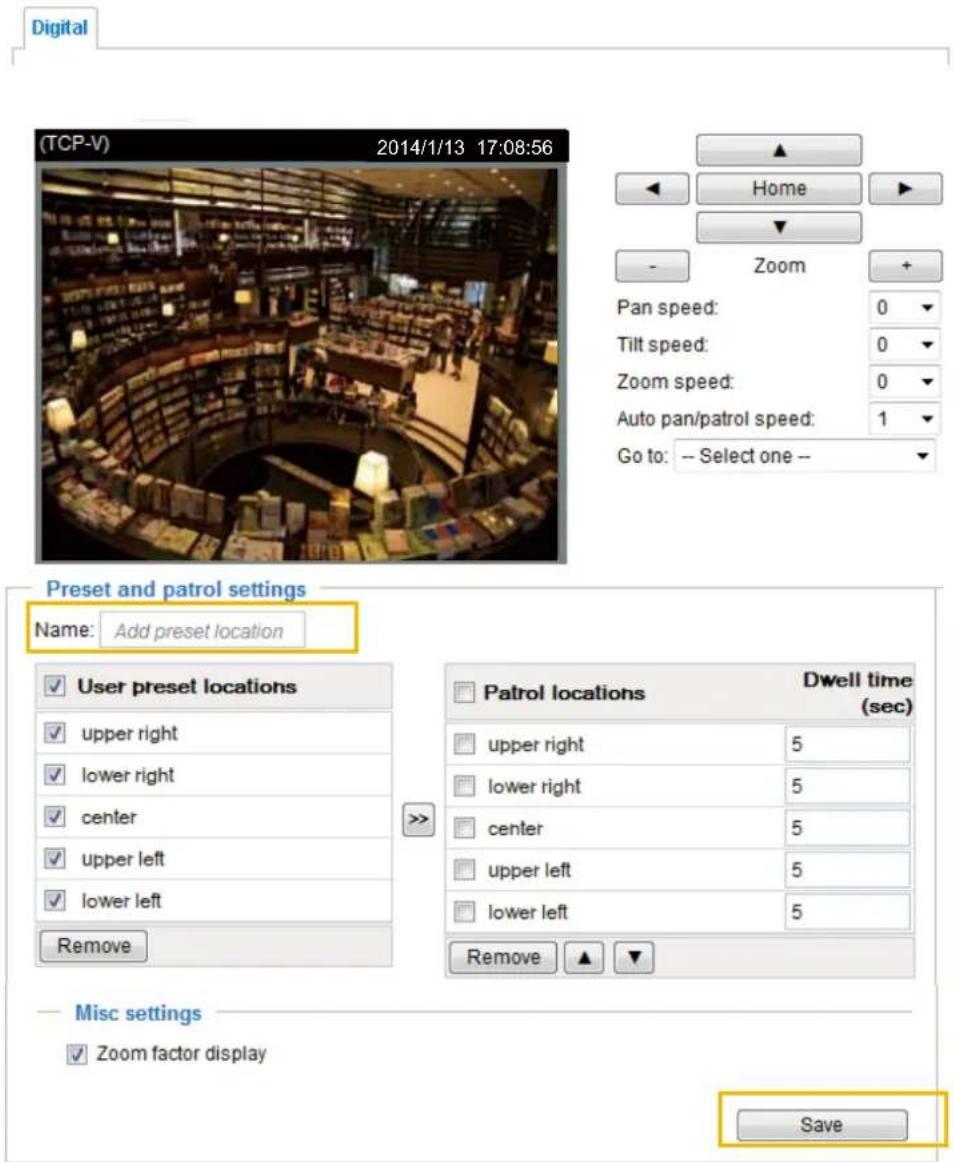The height and width of the screenshot is (1162, 954).
Task: Uncheck the 'lower left' user preset
Action: pos(54,900)
